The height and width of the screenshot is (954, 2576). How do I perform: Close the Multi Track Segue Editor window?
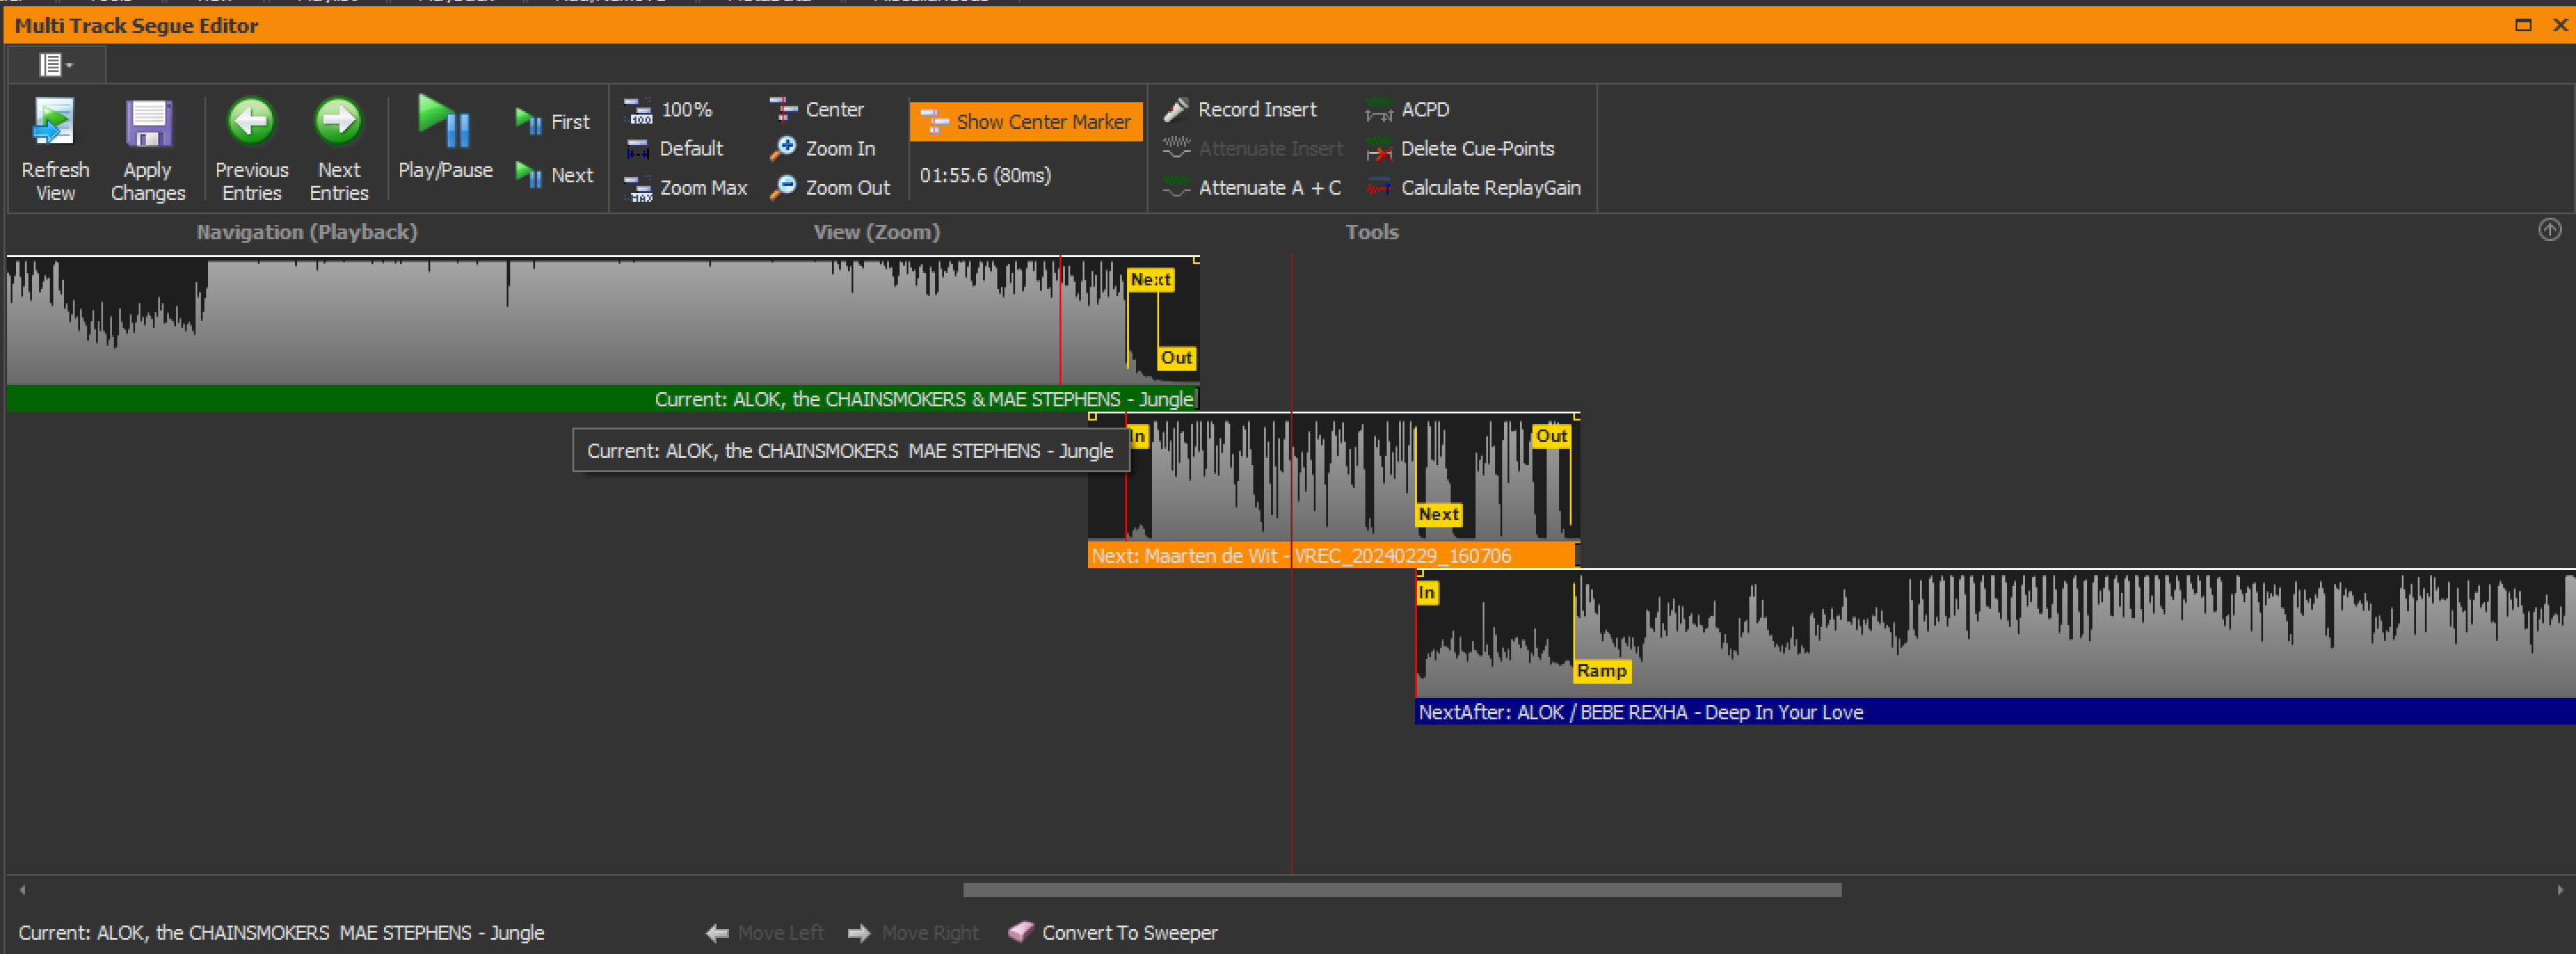click(x=2560, y=25)
